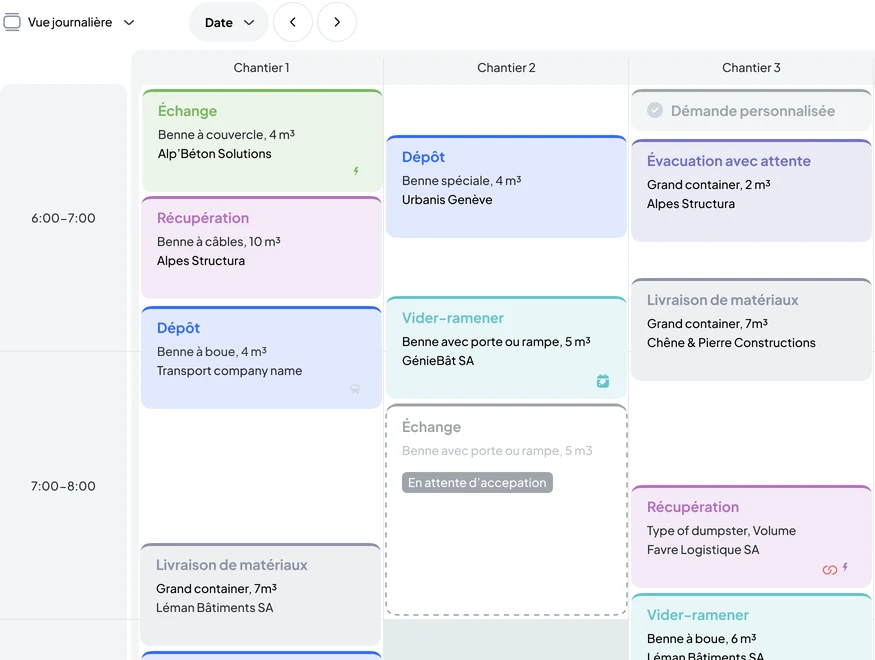Click the calendar icon on Vider-ramener GénieBât card

[603, 381]
